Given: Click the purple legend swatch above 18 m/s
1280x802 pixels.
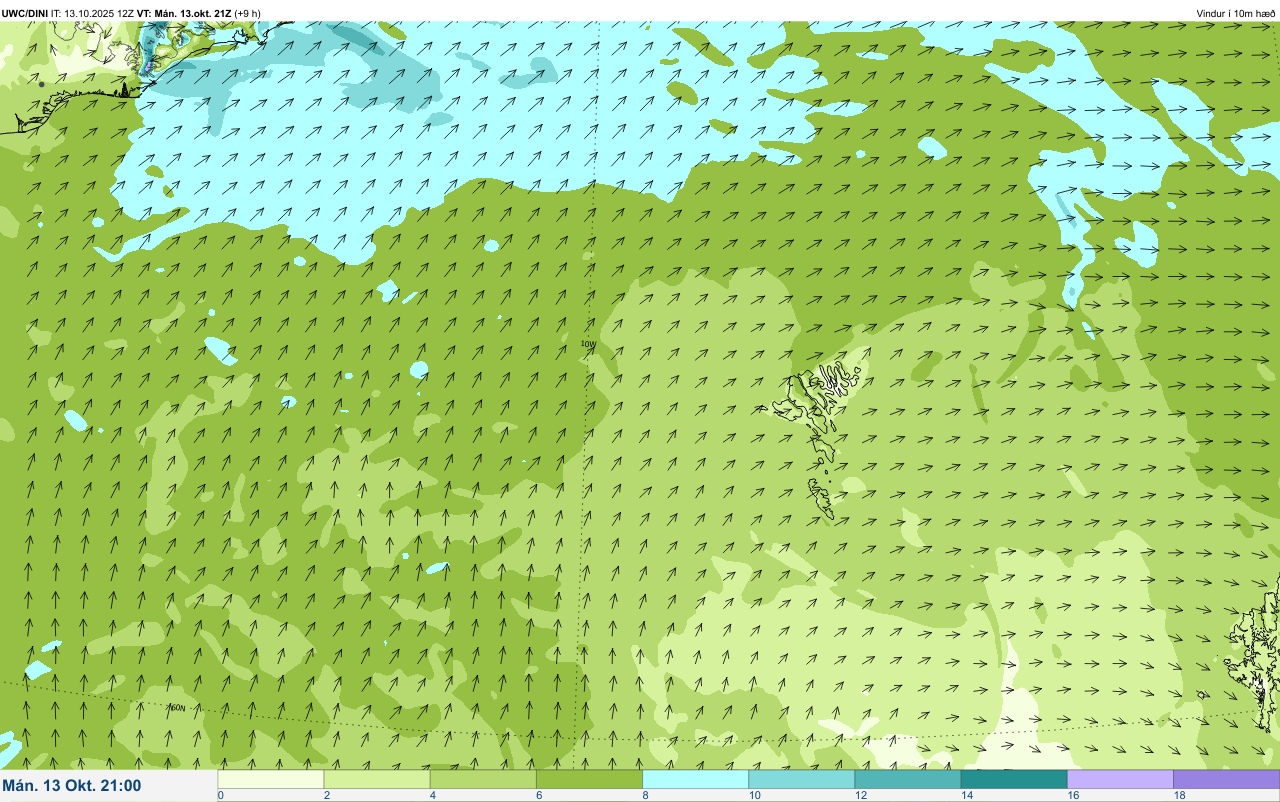Looking at the screenshot, I should (1226, 779).
